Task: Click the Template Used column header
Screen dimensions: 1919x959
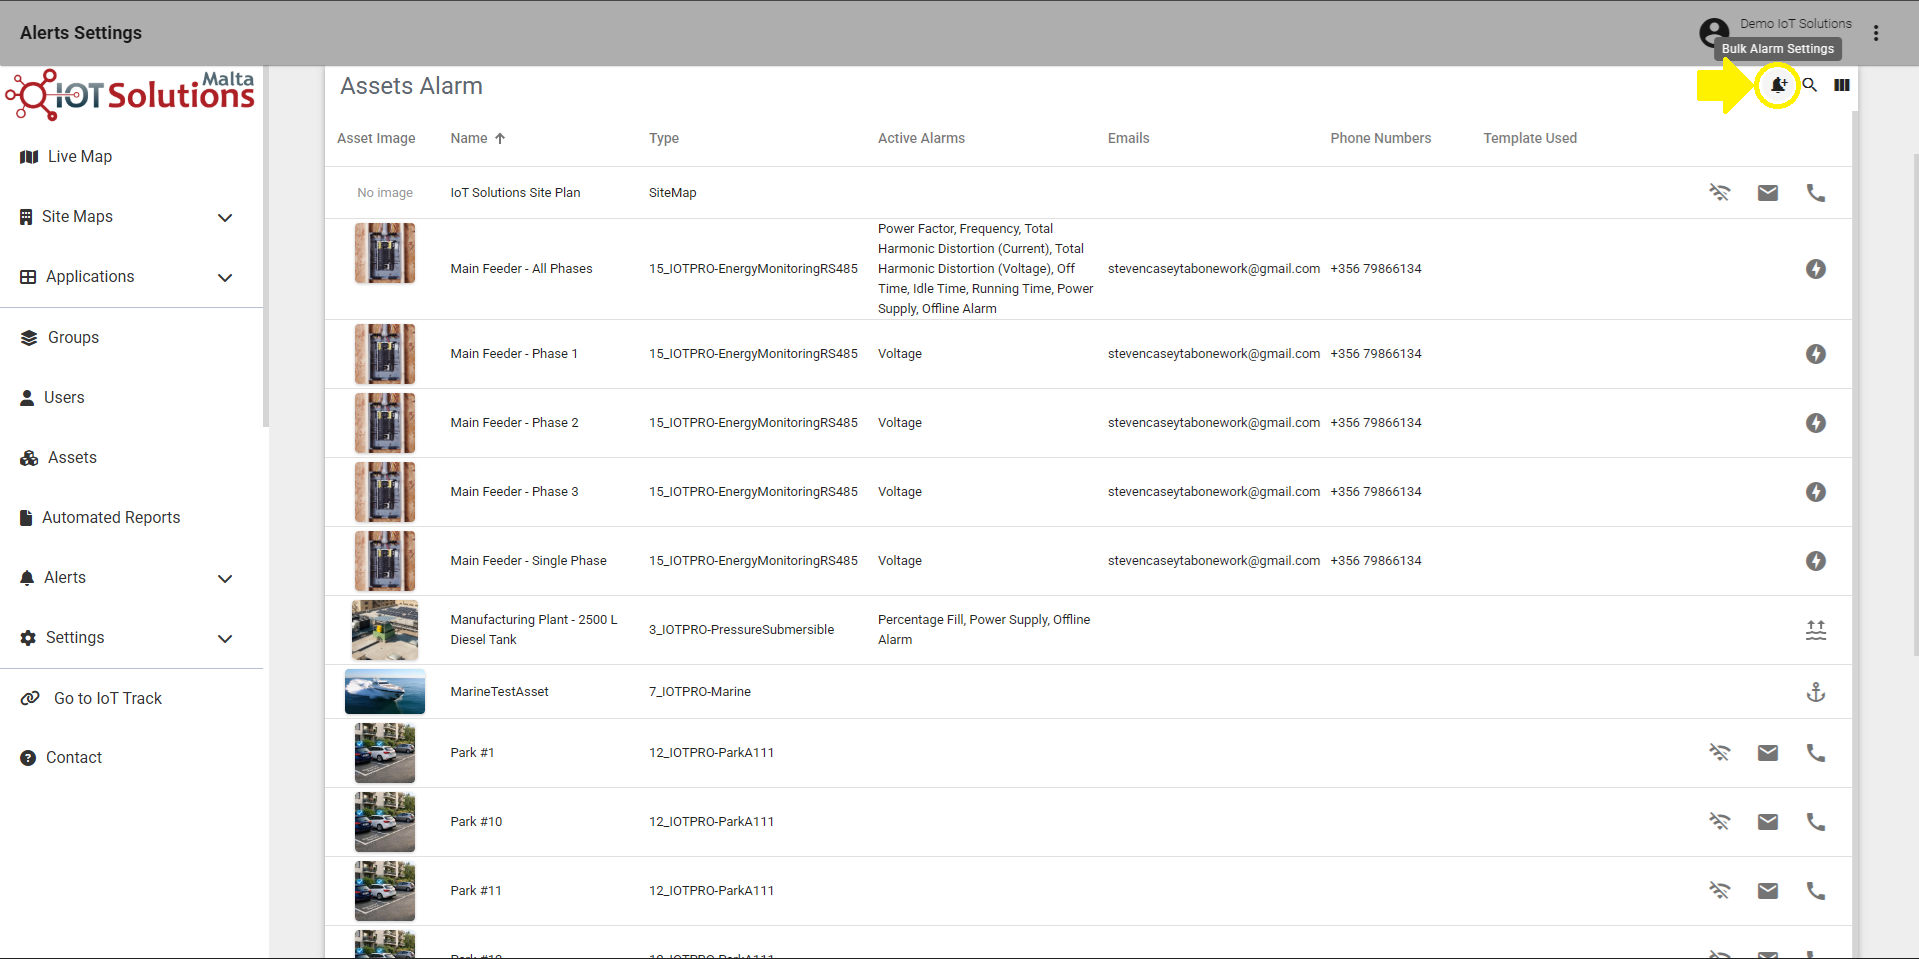Action: [x=1530, y=138]
